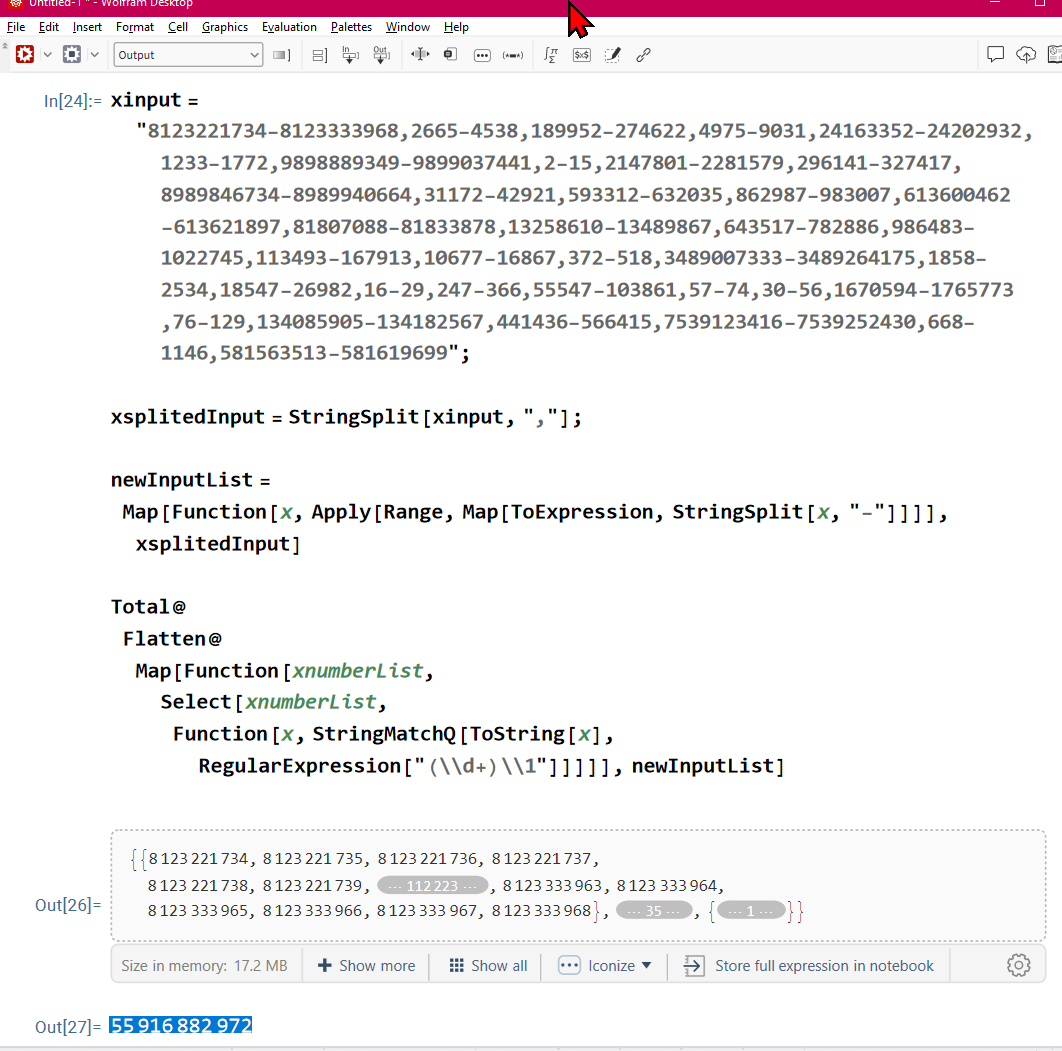
Task: Expand the elided 112223 elements pill
Action: click(432, 885)
